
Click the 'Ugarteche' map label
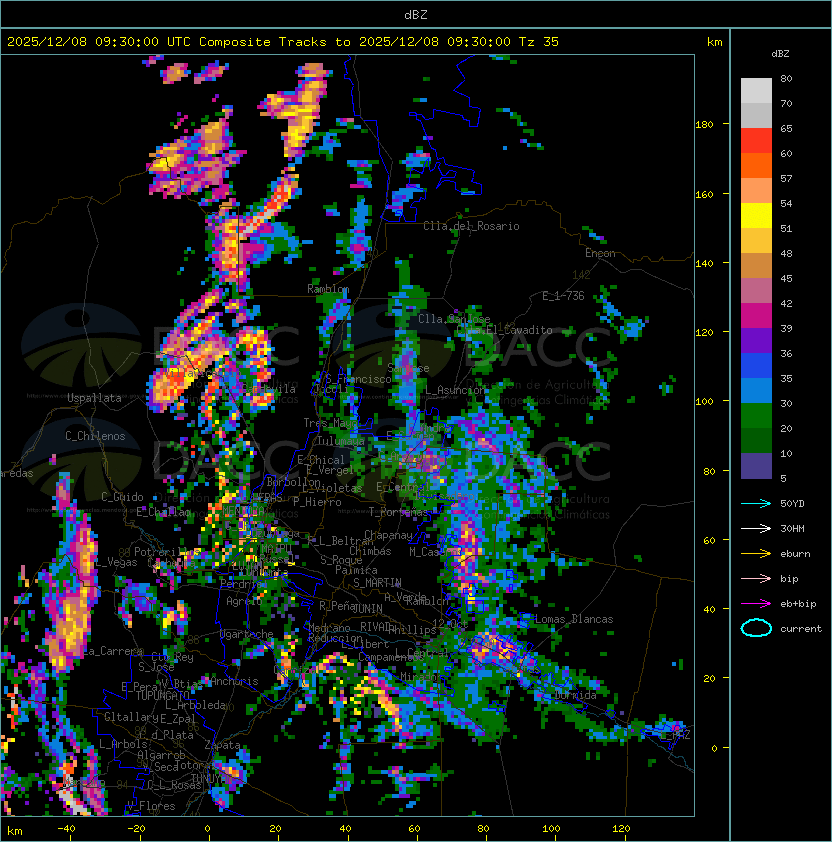click(x=246, y=634)
